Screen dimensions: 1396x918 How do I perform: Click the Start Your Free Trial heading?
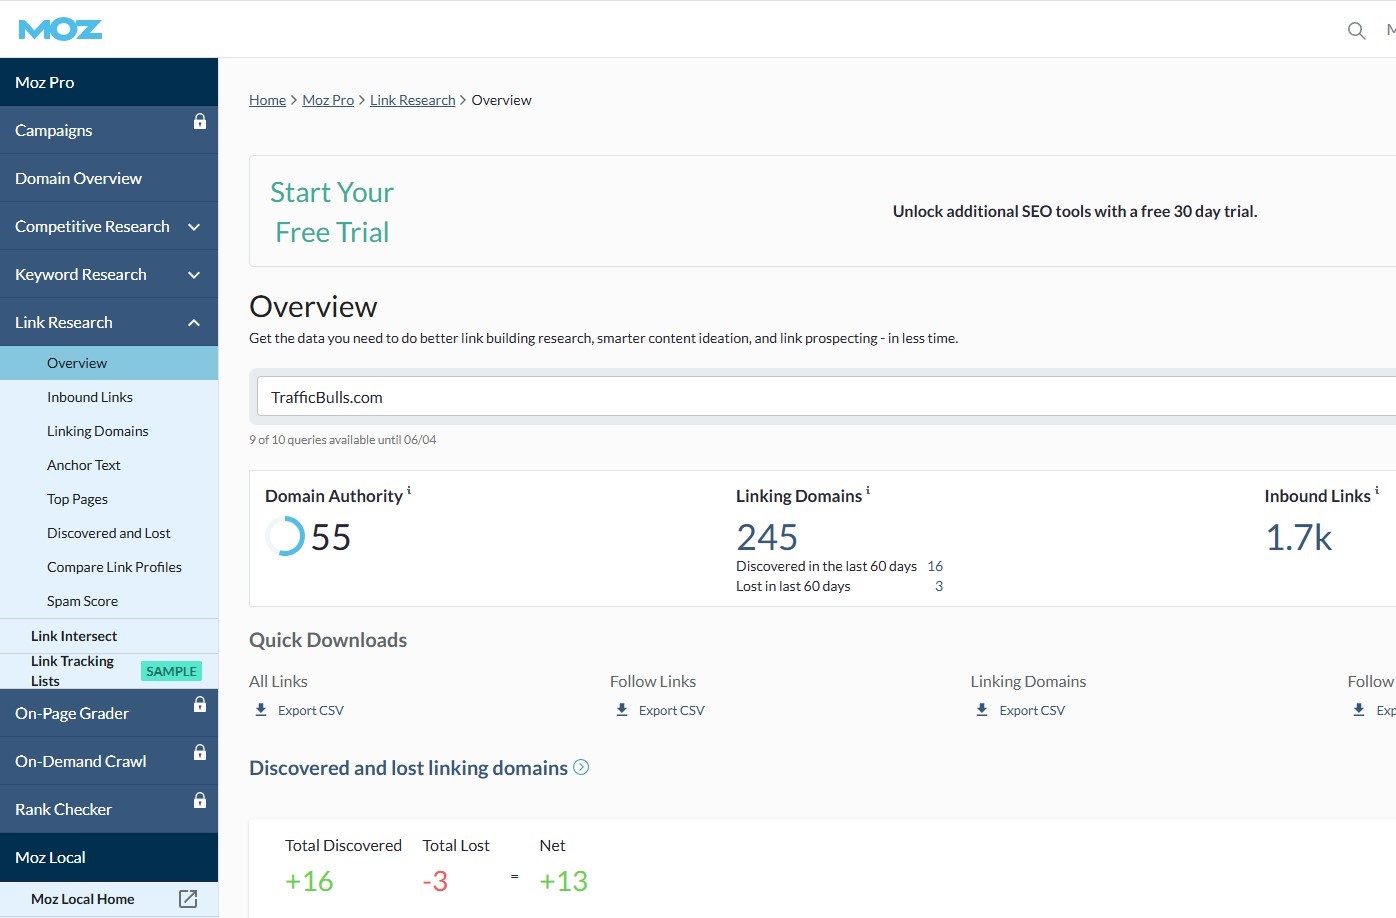pyautogui.click(x=332, y=212)
